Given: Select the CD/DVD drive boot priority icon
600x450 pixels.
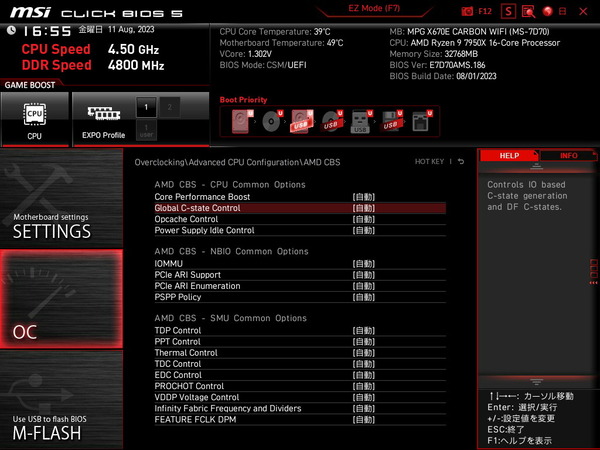Looking at the screenshot, I should (272, 121).
